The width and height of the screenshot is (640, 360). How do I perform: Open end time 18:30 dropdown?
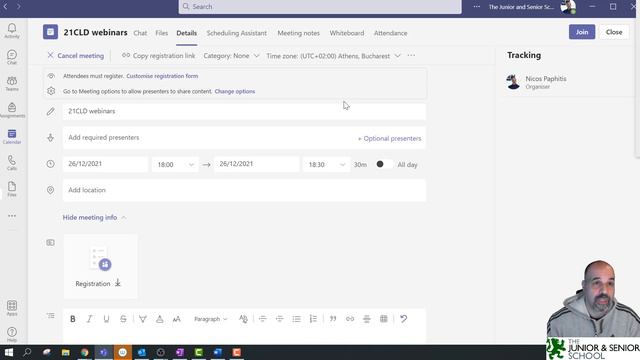pos(326,164)
